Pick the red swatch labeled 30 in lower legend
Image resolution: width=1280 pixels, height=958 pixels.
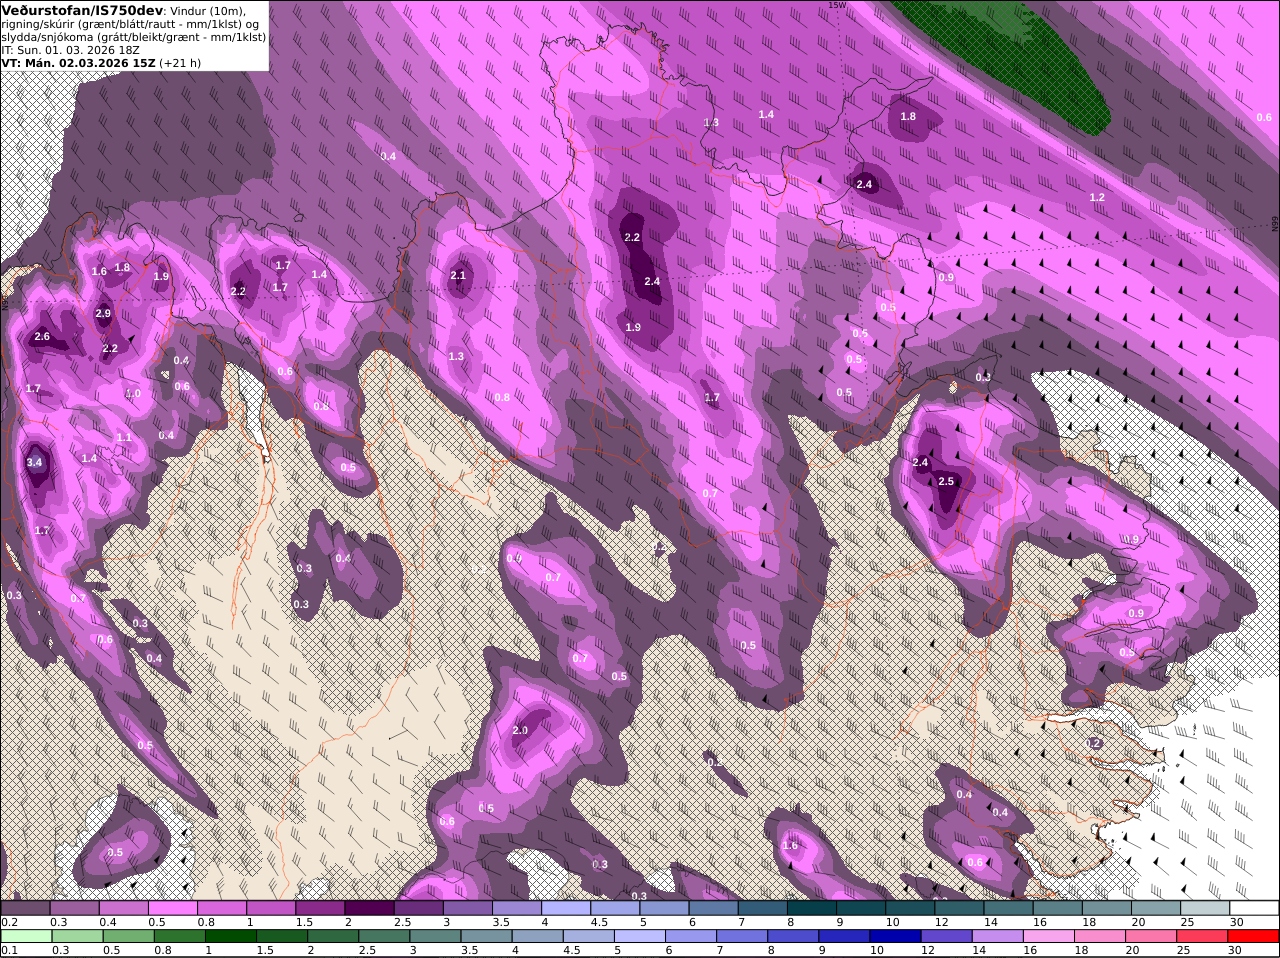click(1253, 936)
